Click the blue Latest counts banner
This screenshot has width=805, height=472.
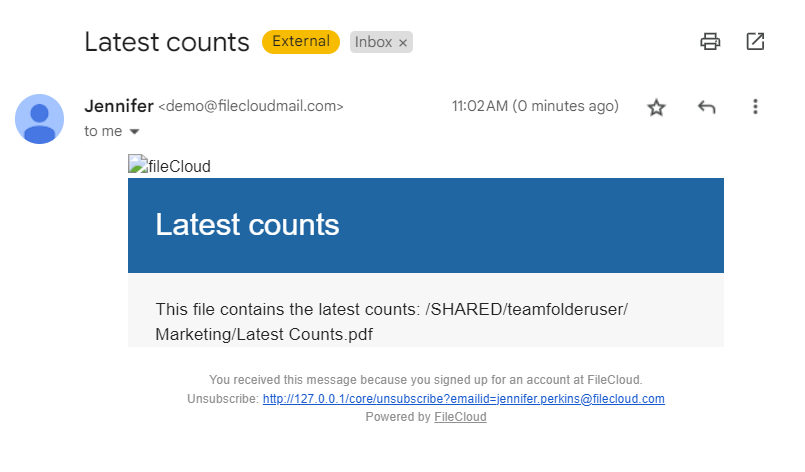tap(425, 225)
